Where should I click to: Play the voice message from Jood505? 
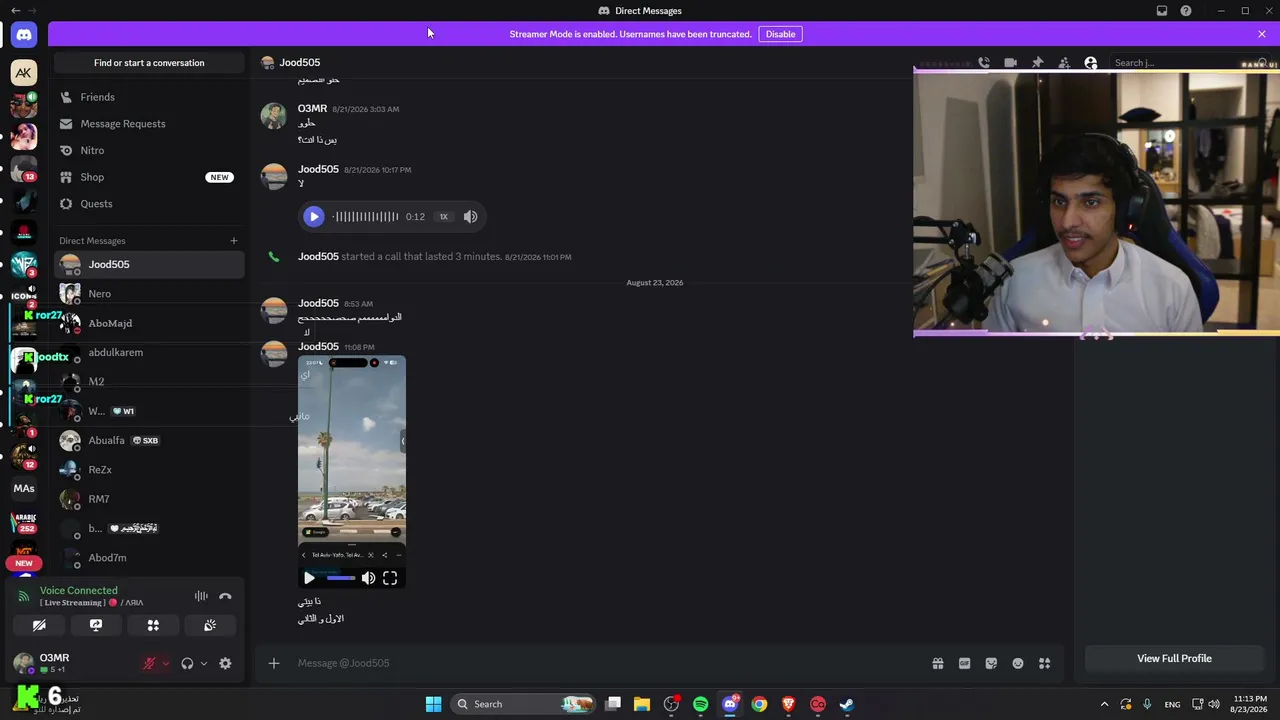click(314, 217)
